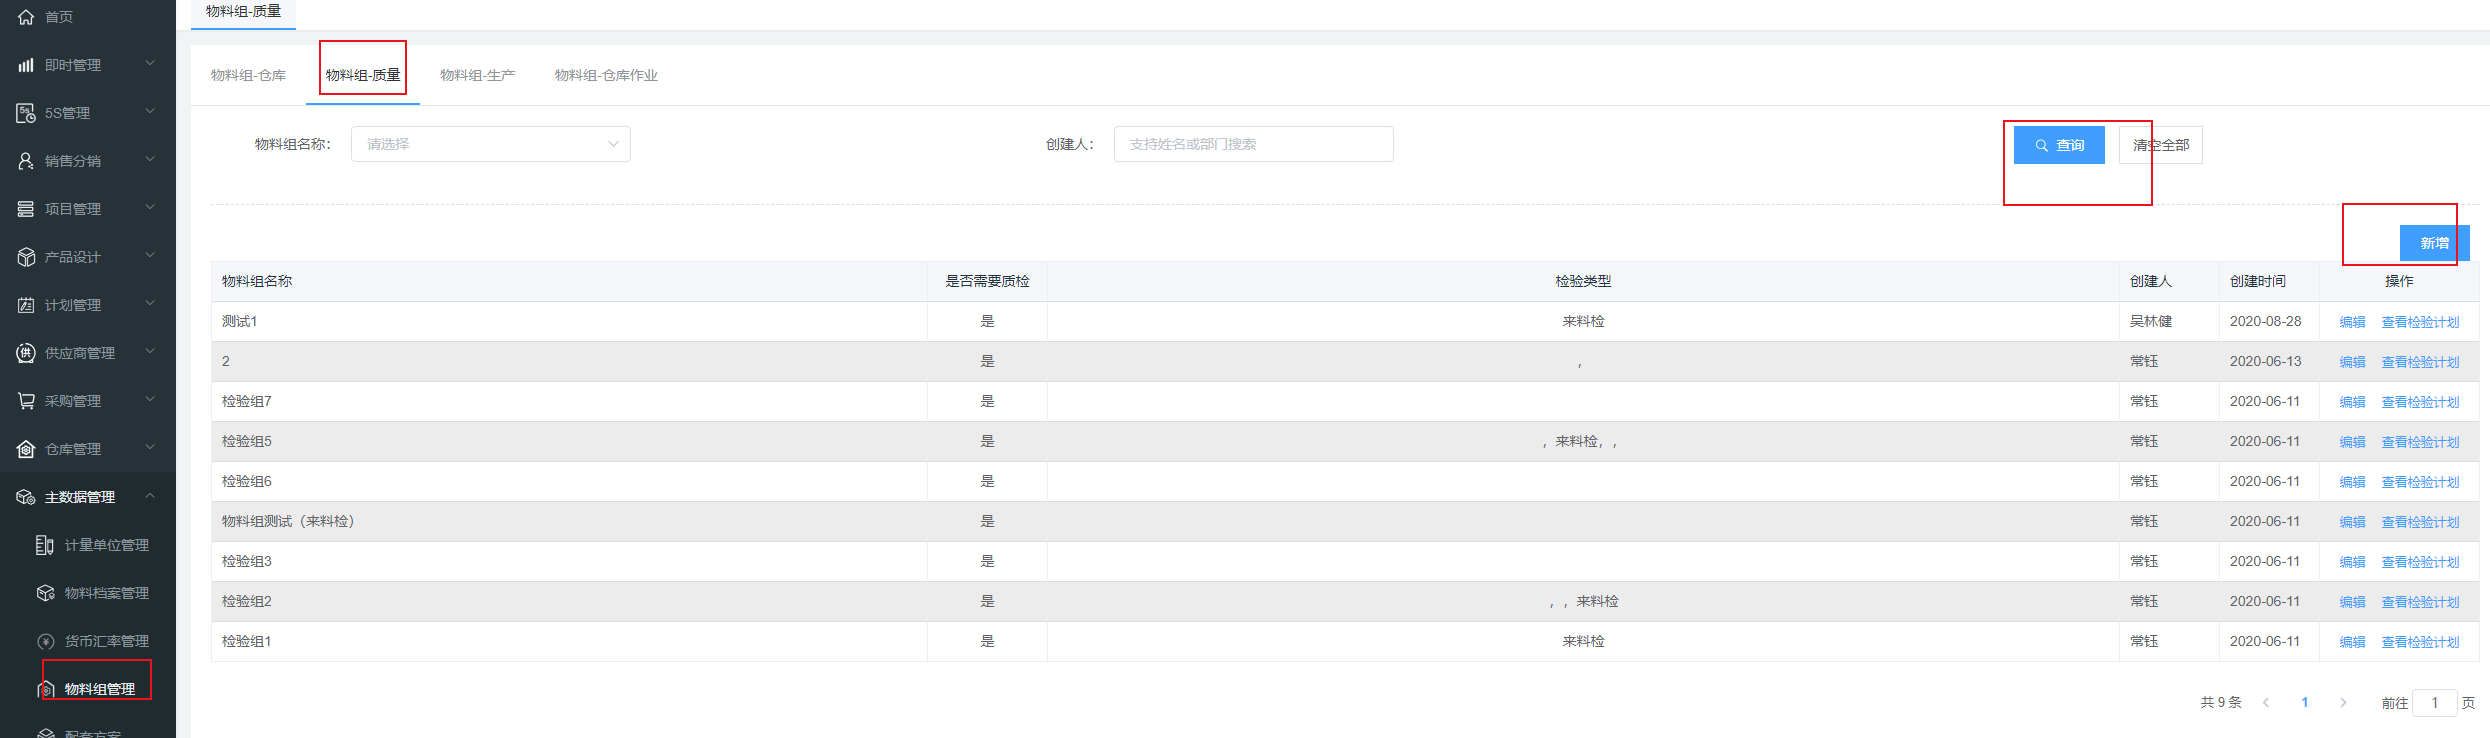
Task: Click 编辑 link for 测试1 row
Action: (x=2352, y=322)
